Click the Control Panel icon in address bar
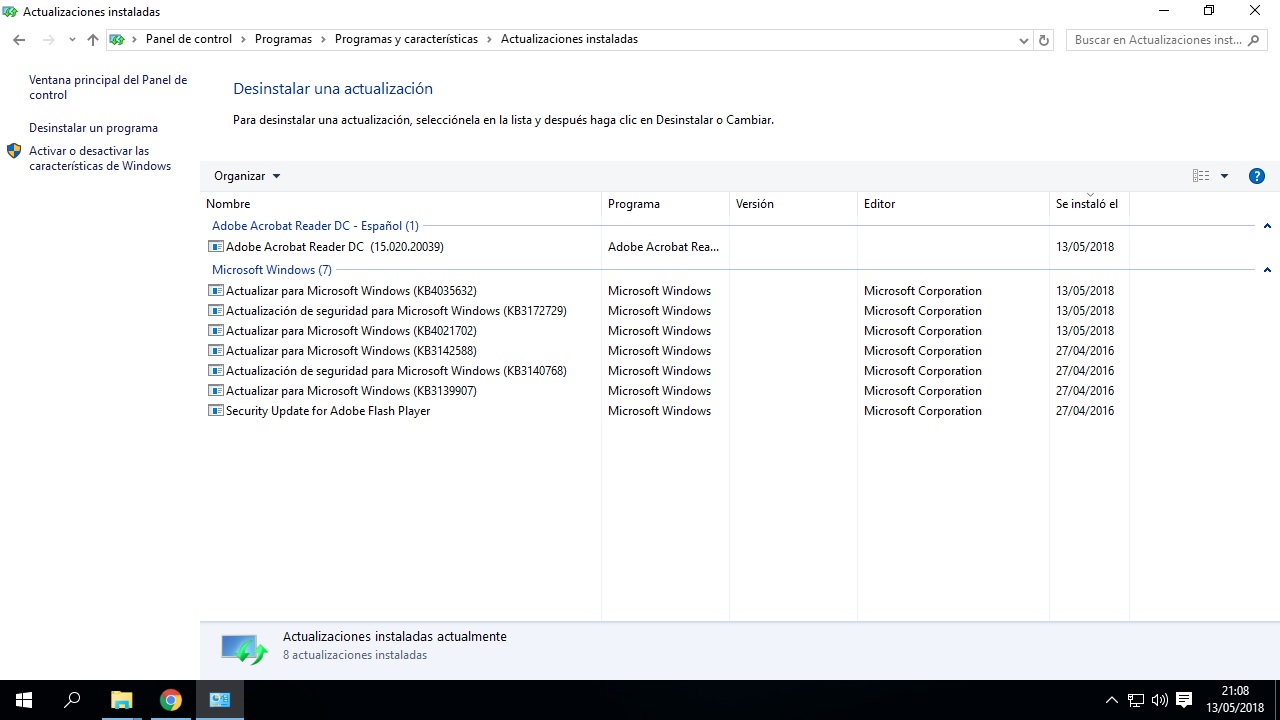 pos(117,40)
